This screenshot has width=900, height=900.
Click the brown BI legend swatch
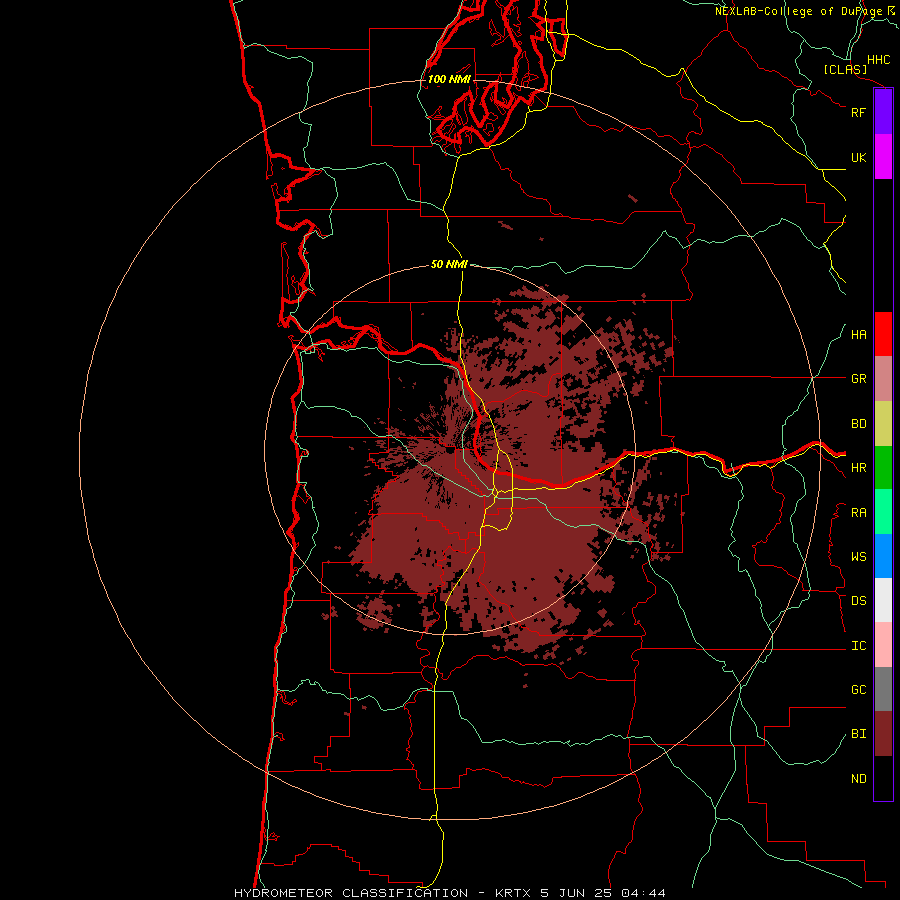coord(883,734)
